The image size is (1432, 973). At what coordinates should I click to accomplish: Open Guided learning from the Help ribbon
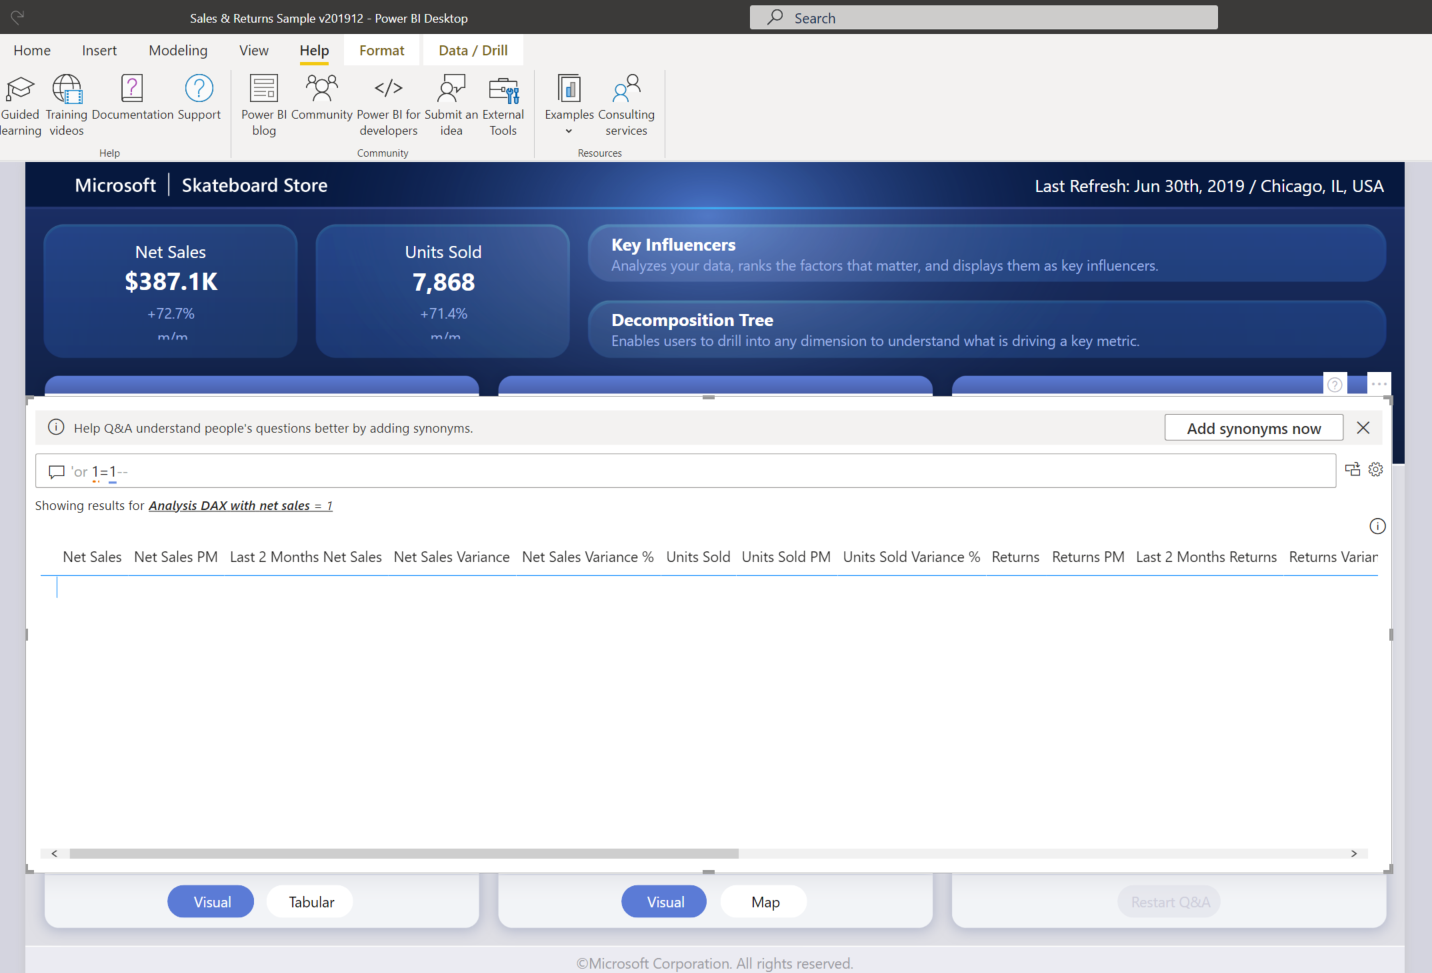point(20,105)
